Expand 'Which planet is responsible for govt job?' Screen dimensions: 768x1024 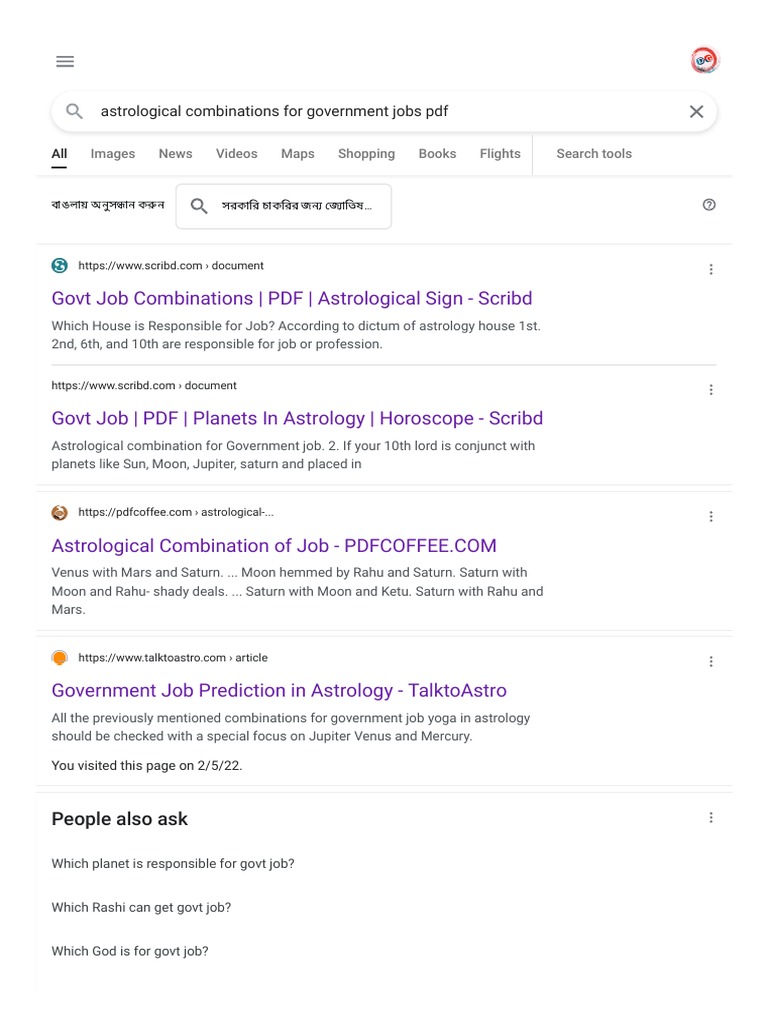coord(173,863)
